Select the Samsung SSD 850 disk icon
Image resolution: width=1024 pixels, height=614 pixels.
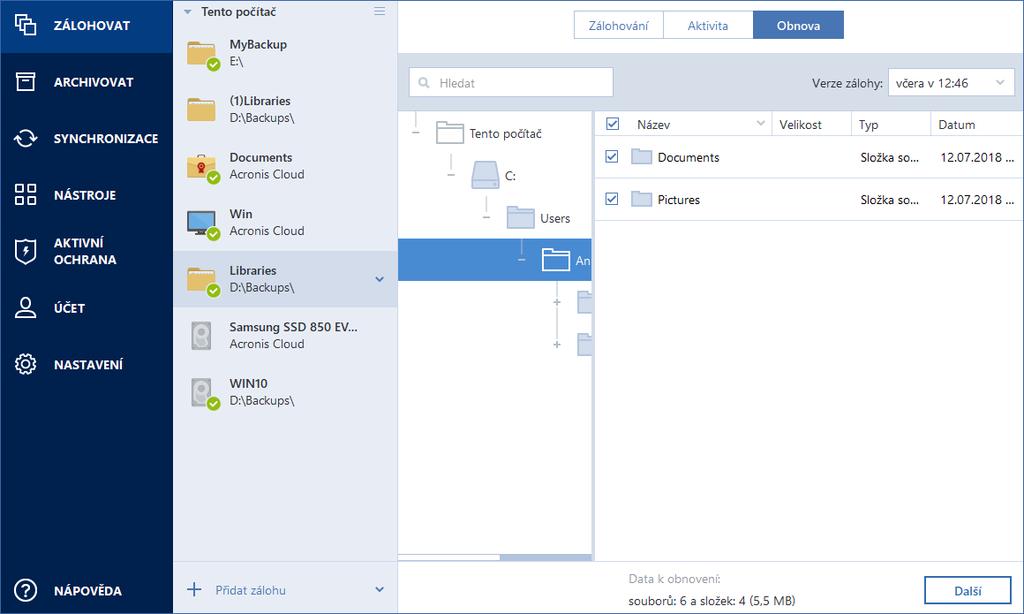coord(201,336)
